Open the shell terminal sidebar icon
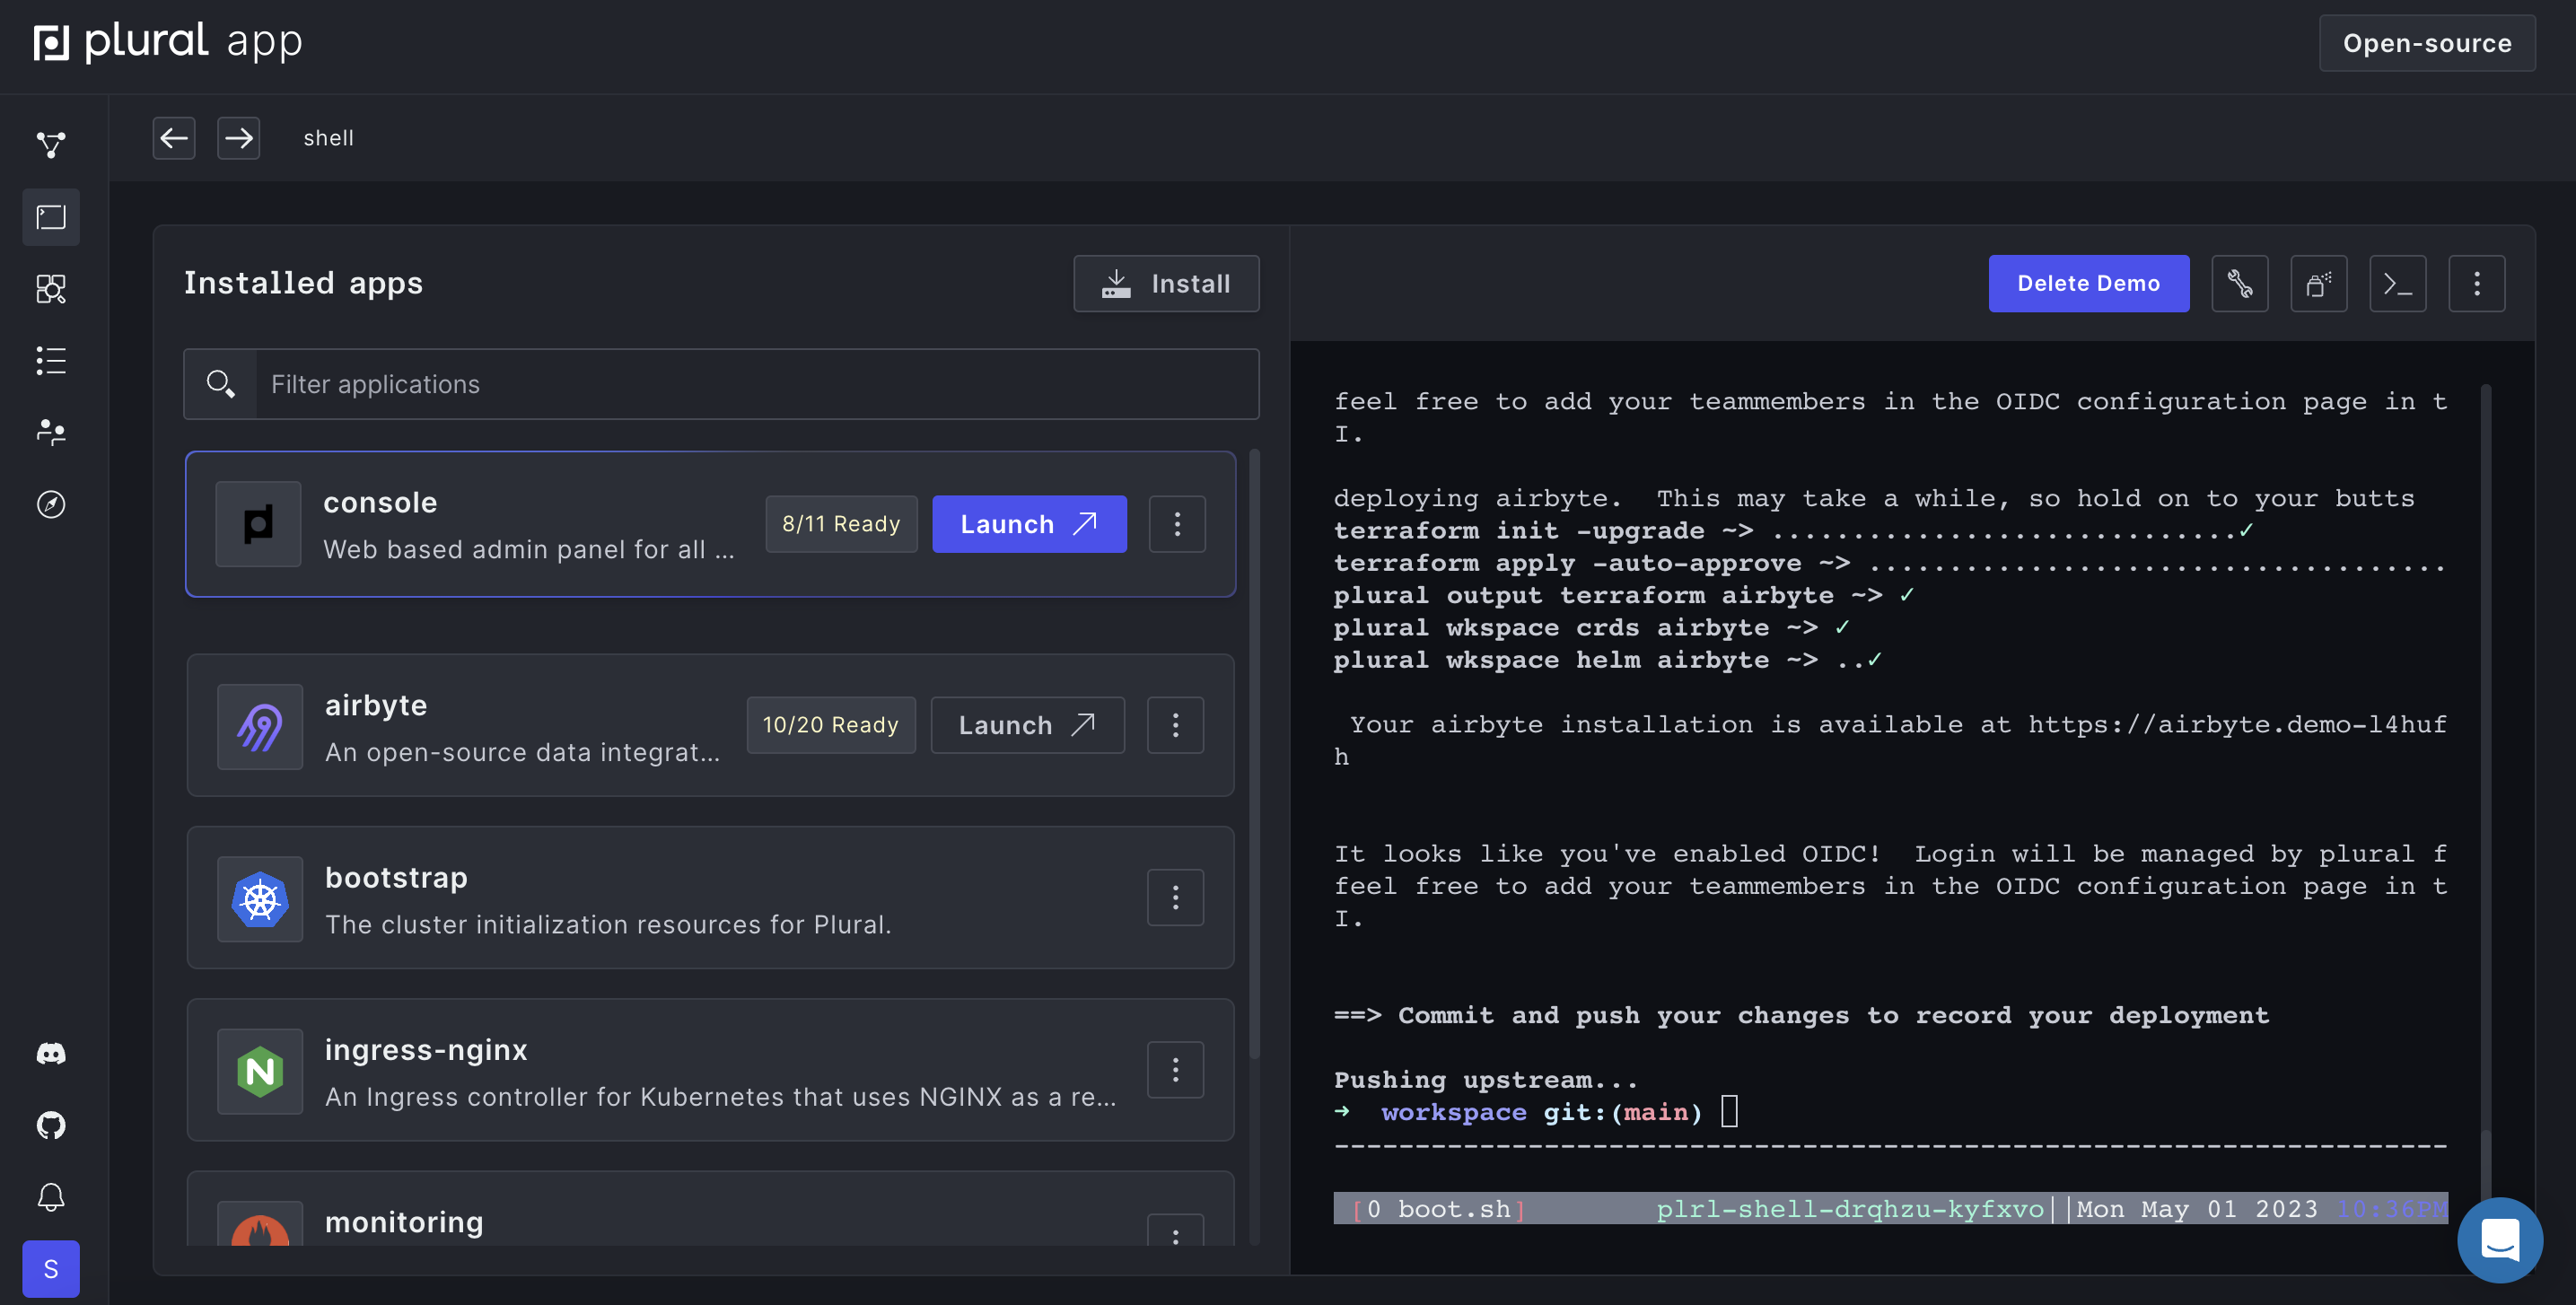This screenshot has width=2576, height=1305. (x=51, y=217)
